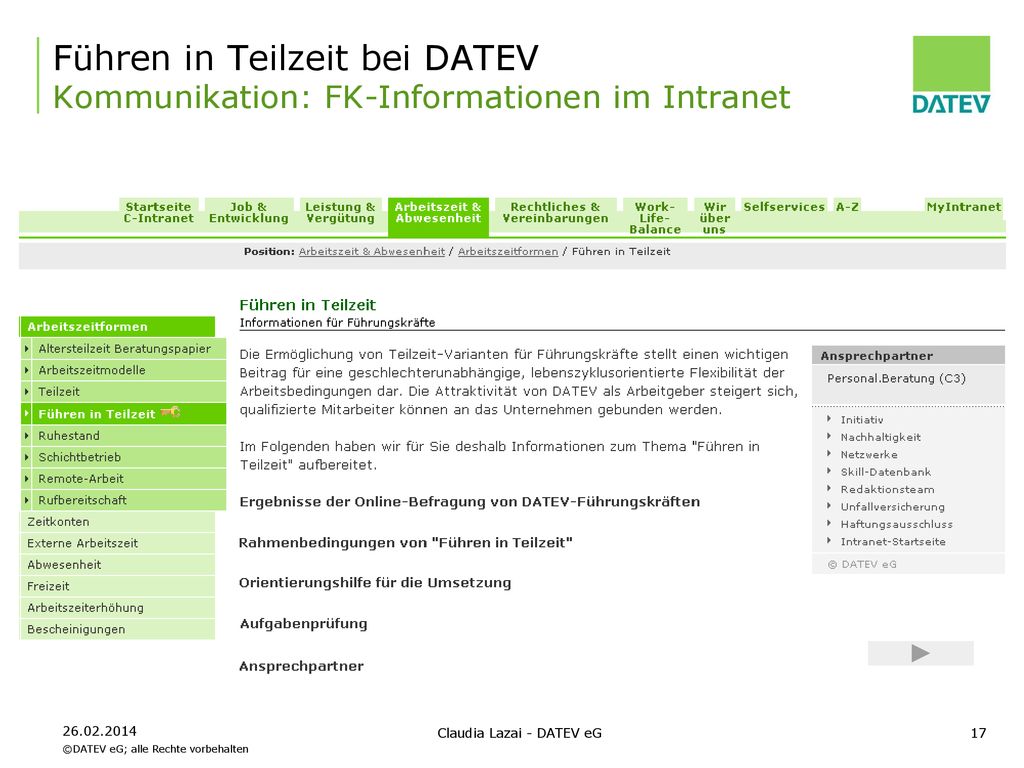Open the Initiativ link

861,420
